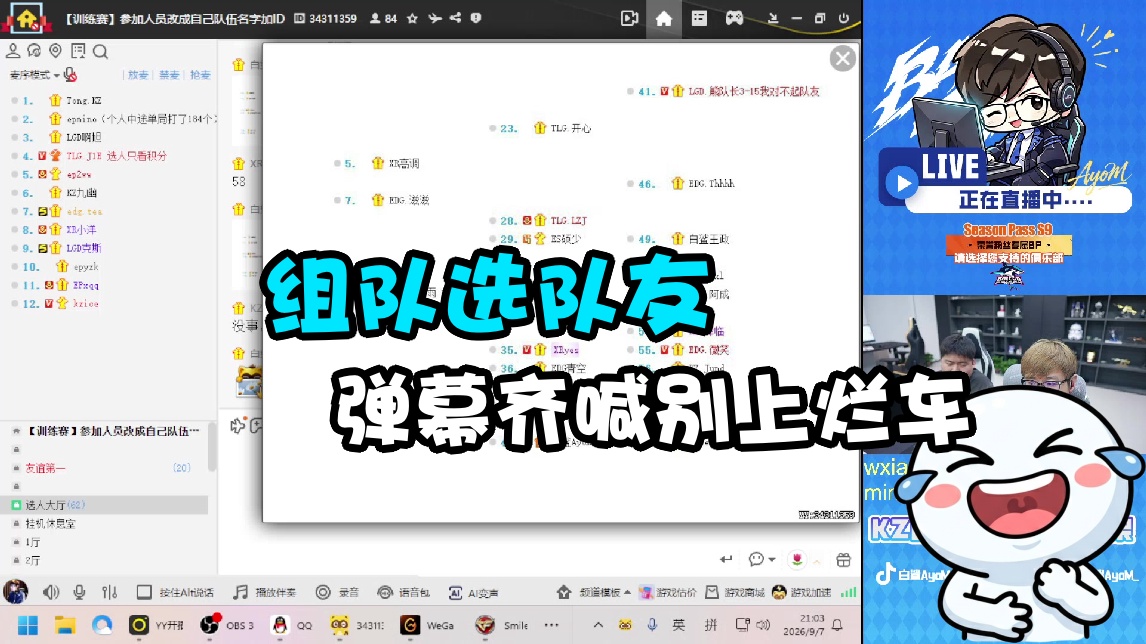Open the game controller tab in top bar
Screen dimensions: 1146x644
(734, 18)
